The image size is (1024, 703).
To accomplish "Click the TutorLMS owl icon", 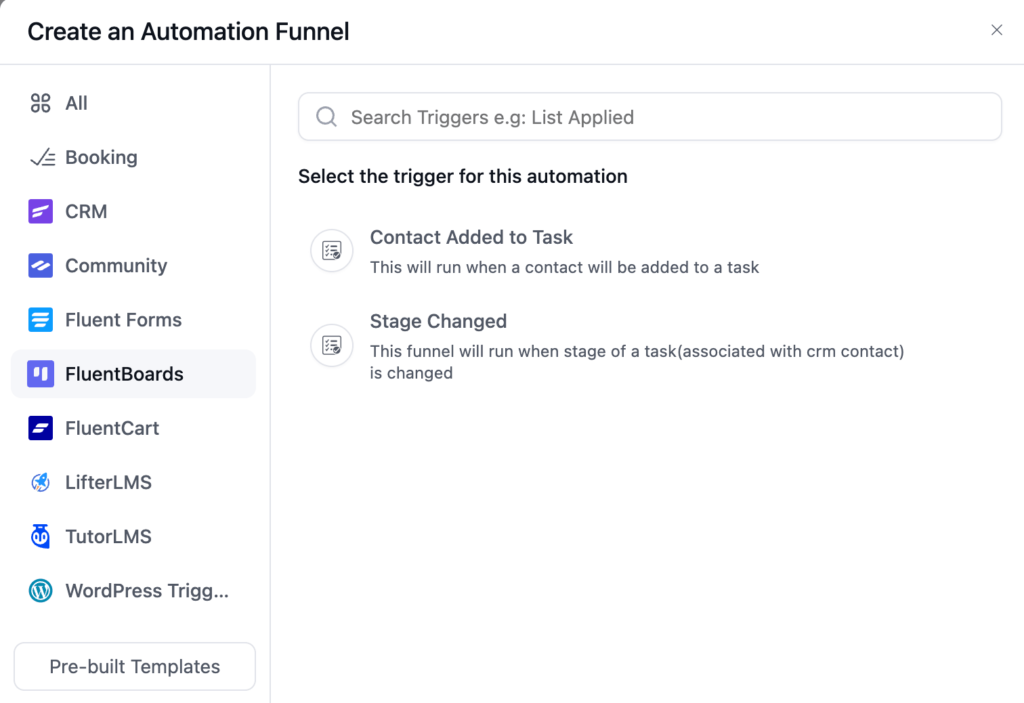I will (40, 536).
